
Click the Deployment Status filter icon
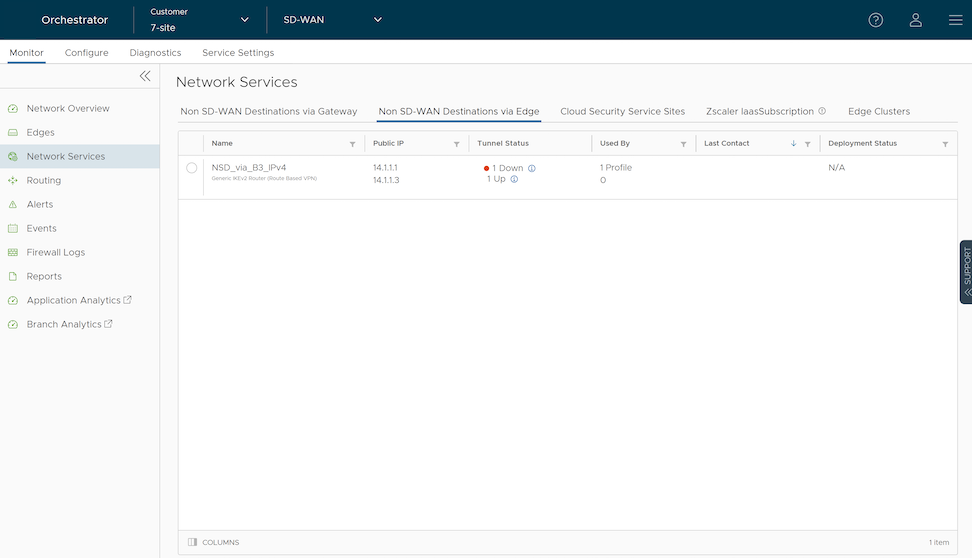point(945,144)
